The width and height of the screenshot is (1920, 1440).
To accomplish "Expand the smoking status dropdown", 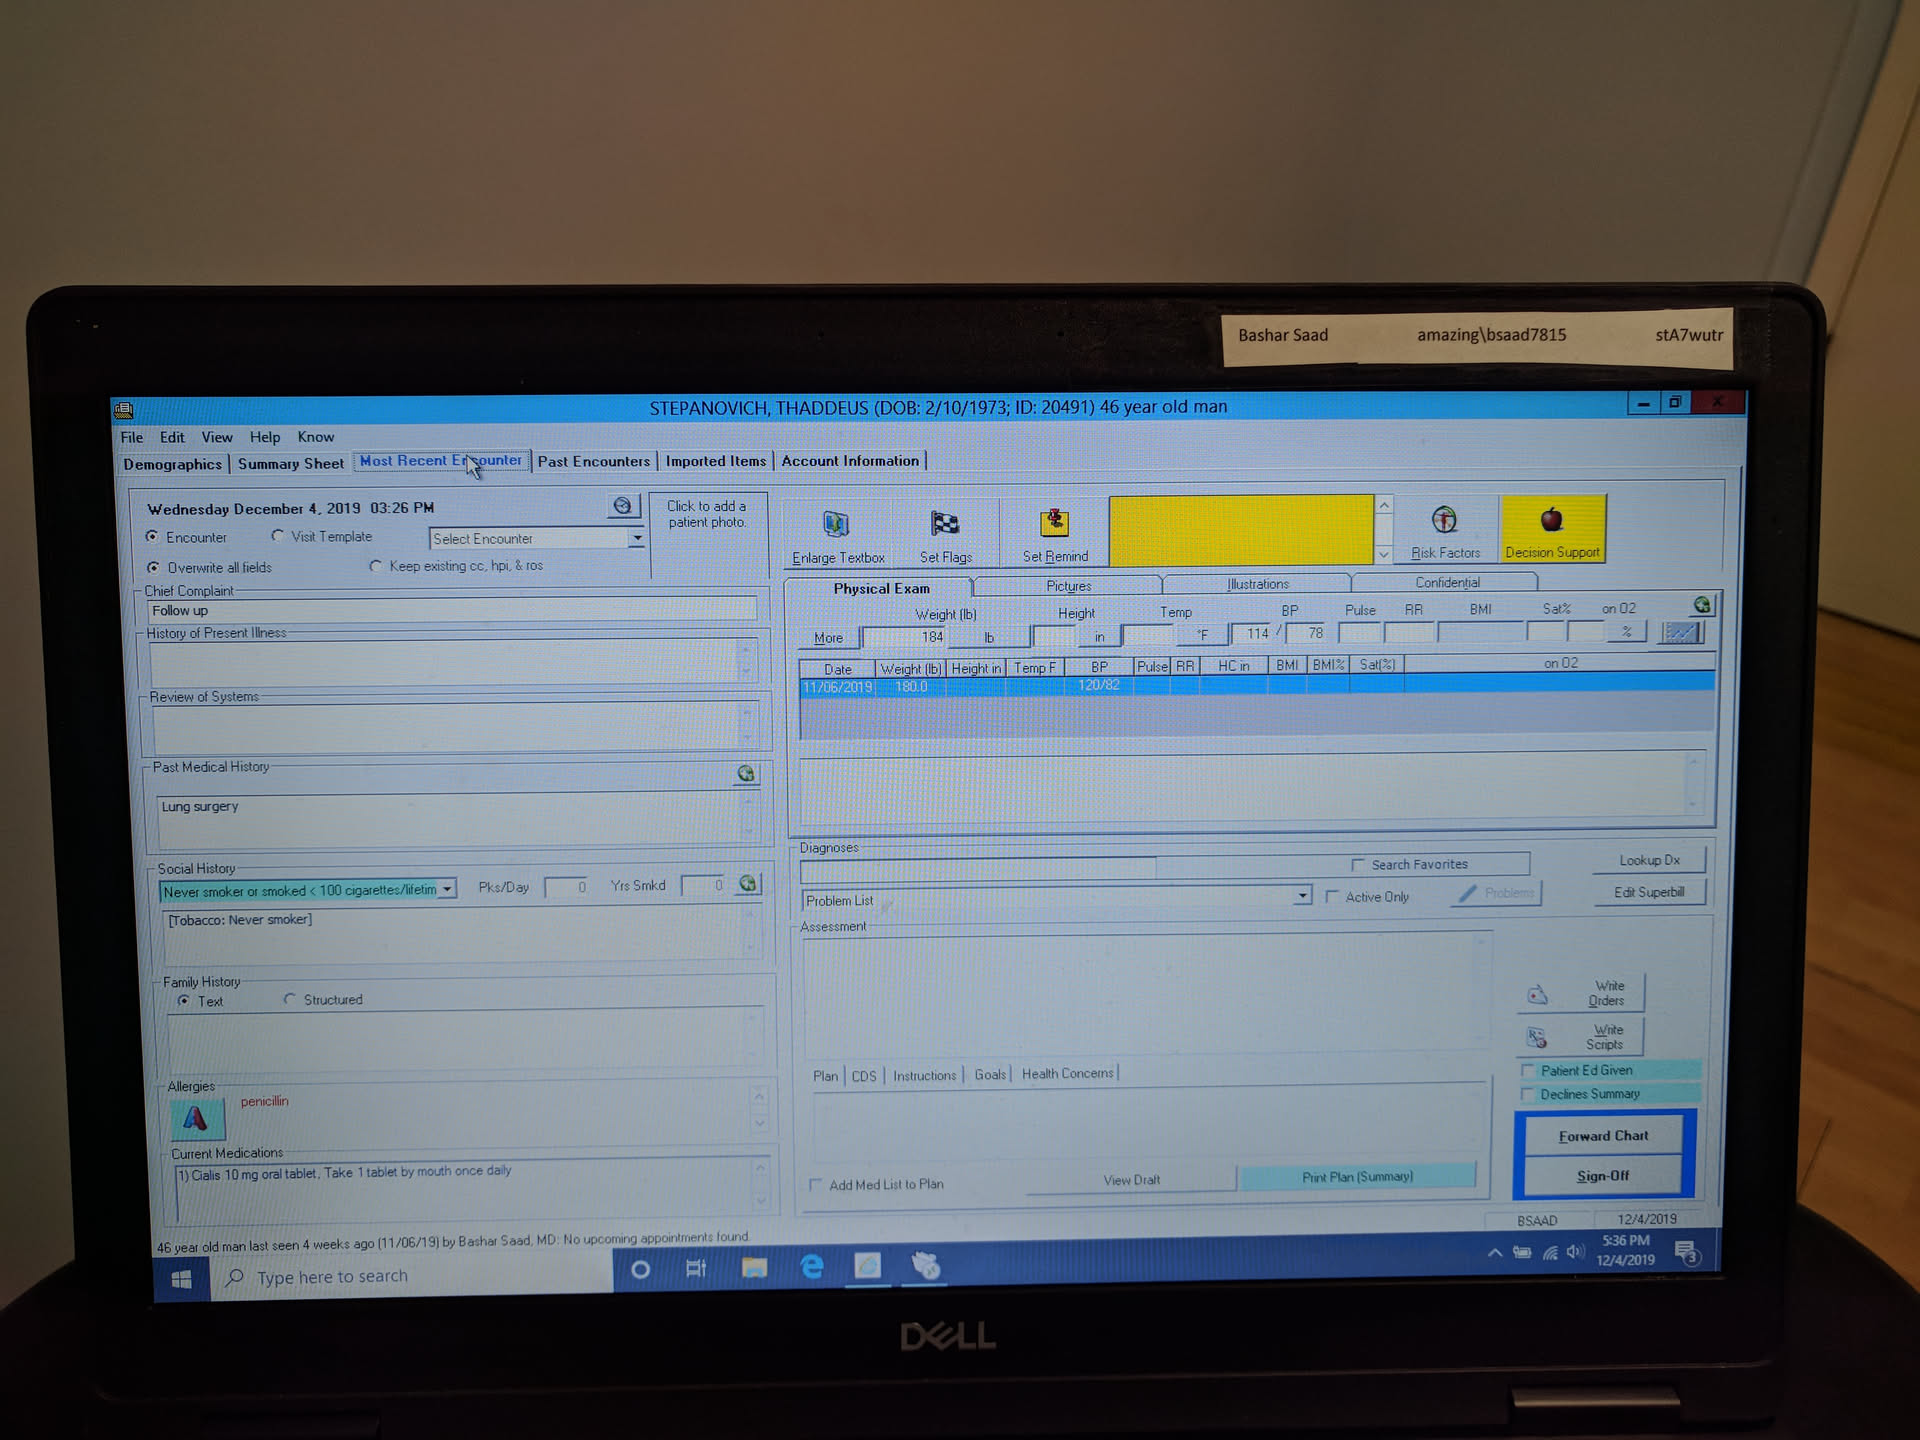I will point(447,889).
